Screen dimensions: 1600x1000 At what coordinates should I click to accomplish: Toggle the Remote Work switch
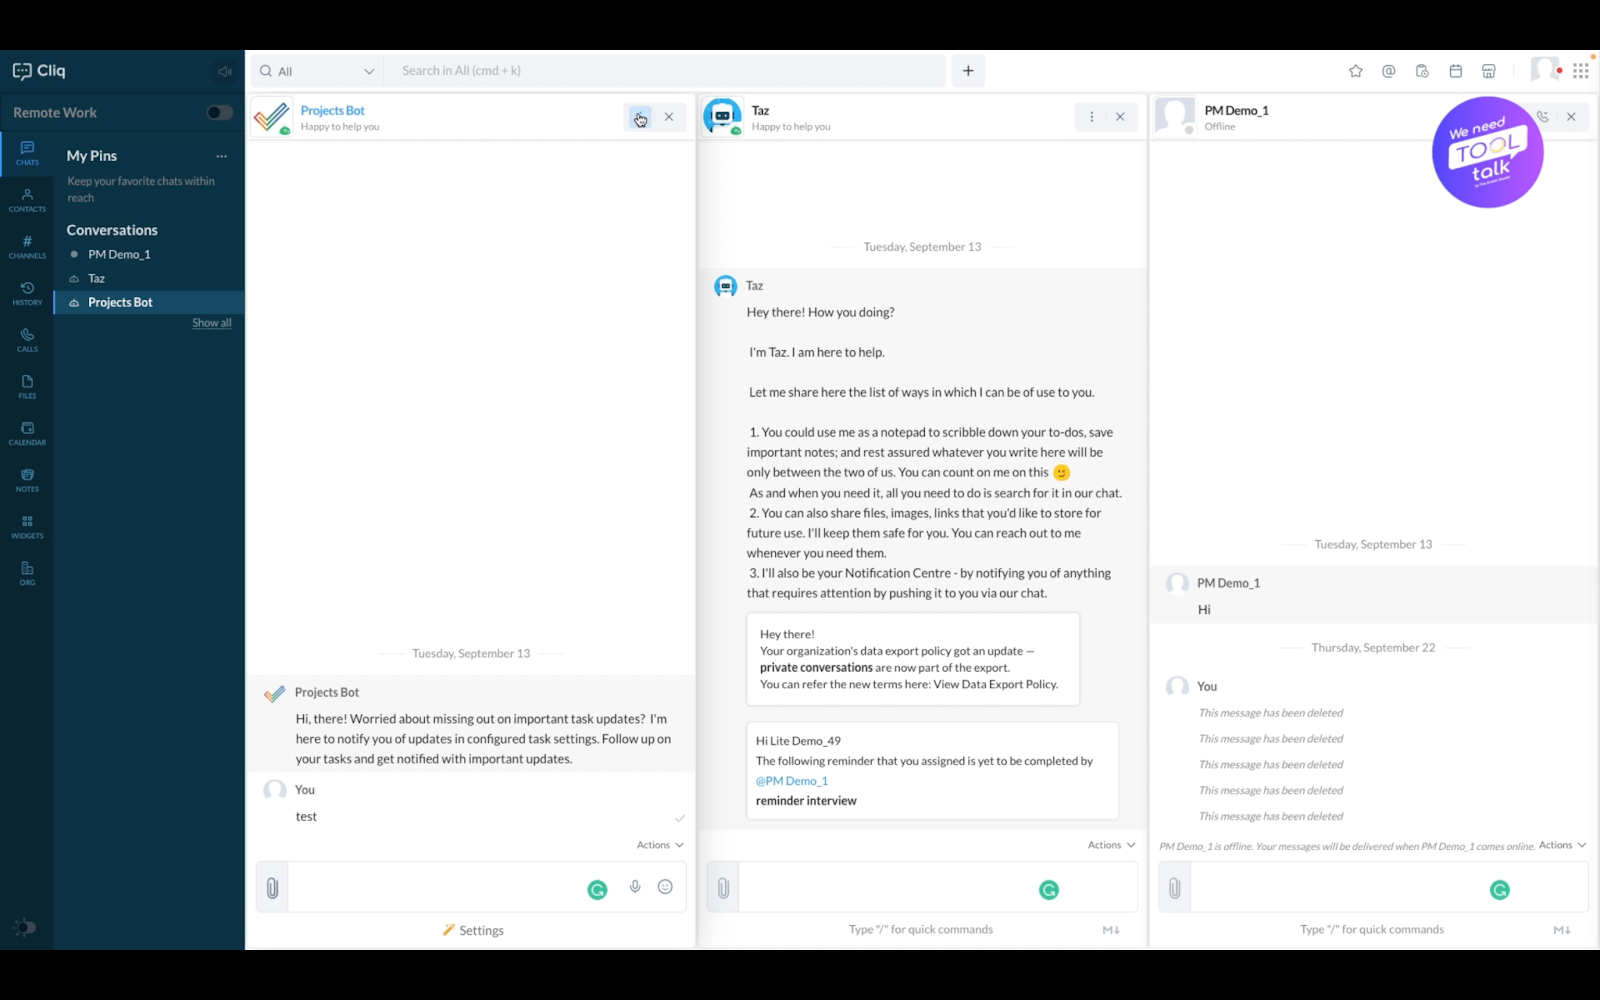pos(219,112)
